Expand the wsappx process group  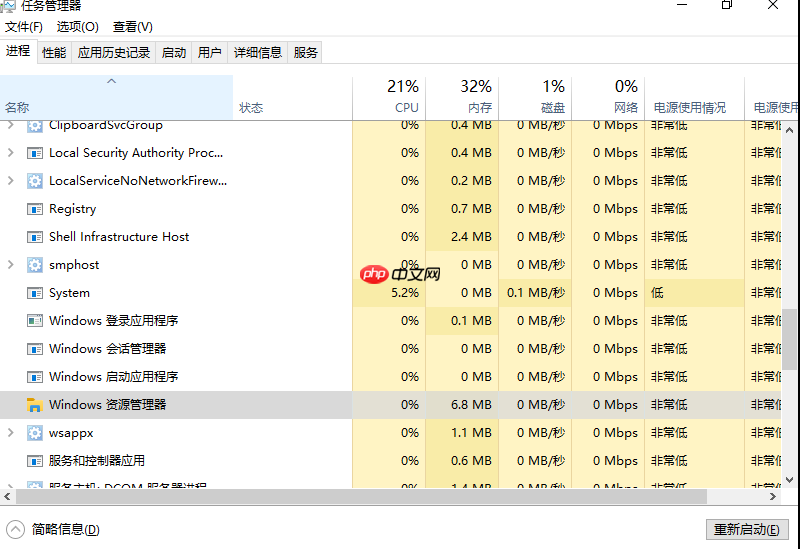pyautogui.click(x=10, y=433)
